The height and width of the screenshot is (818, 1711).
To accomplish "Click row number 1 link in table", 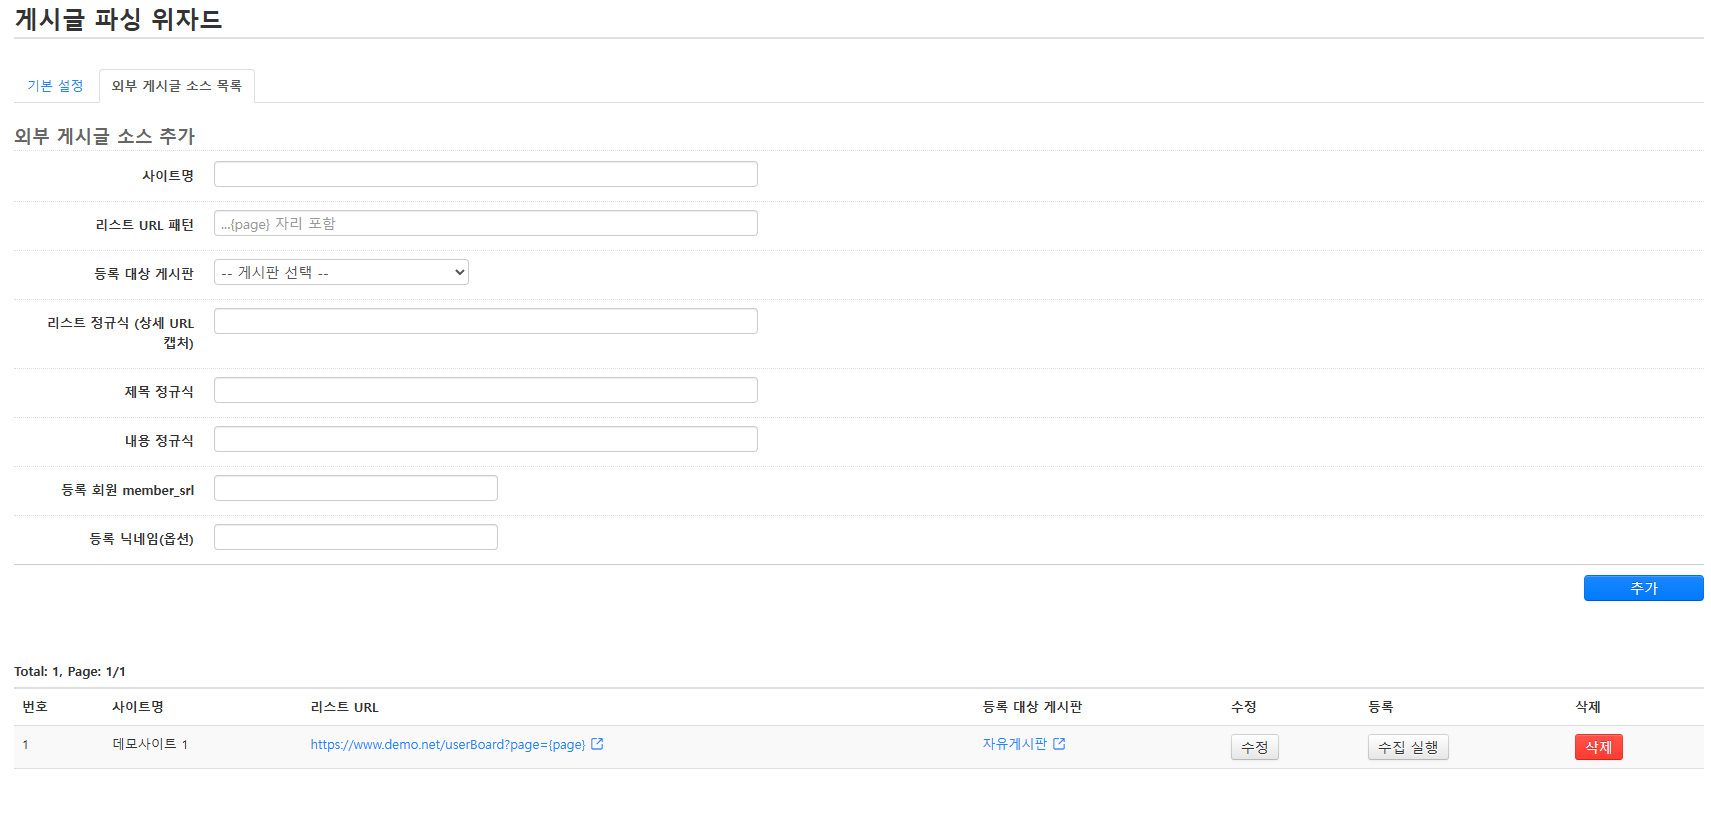I will (x=26, y=745).
